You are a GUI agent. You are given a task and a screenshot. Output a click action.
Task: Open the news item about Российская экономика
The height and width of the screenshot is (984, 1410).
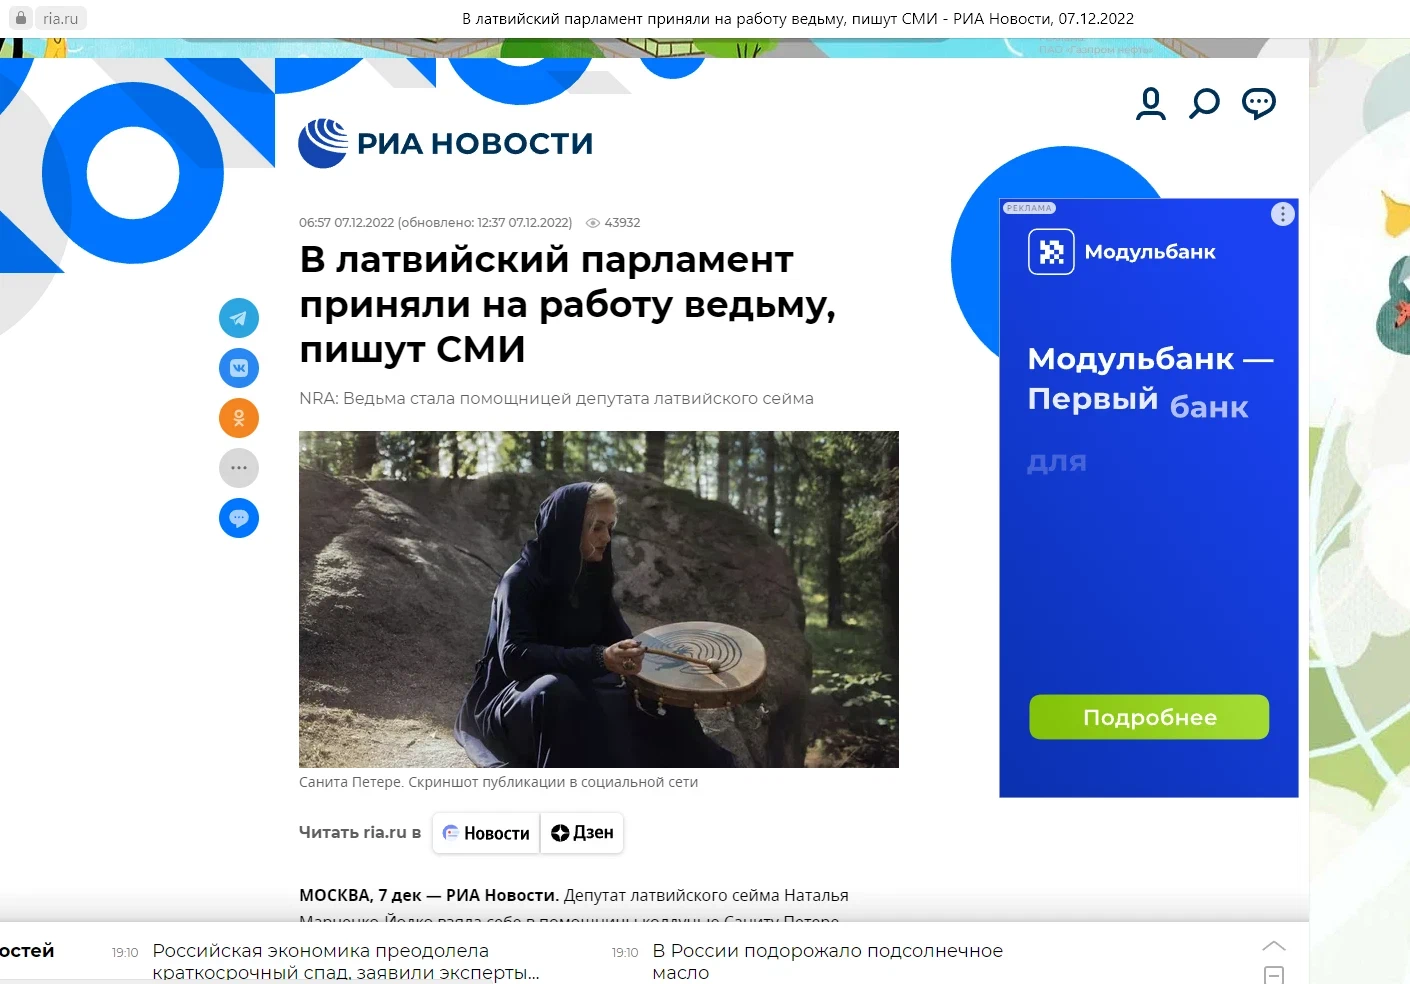(346, 961)
